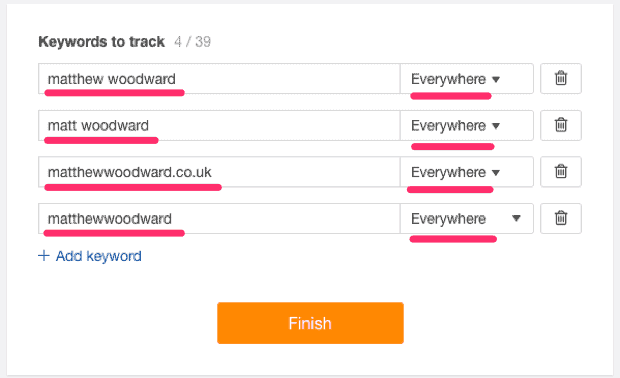
Task: Expand Everywhere dropdown for 'matt woodward'
Action: click(467, 125)
